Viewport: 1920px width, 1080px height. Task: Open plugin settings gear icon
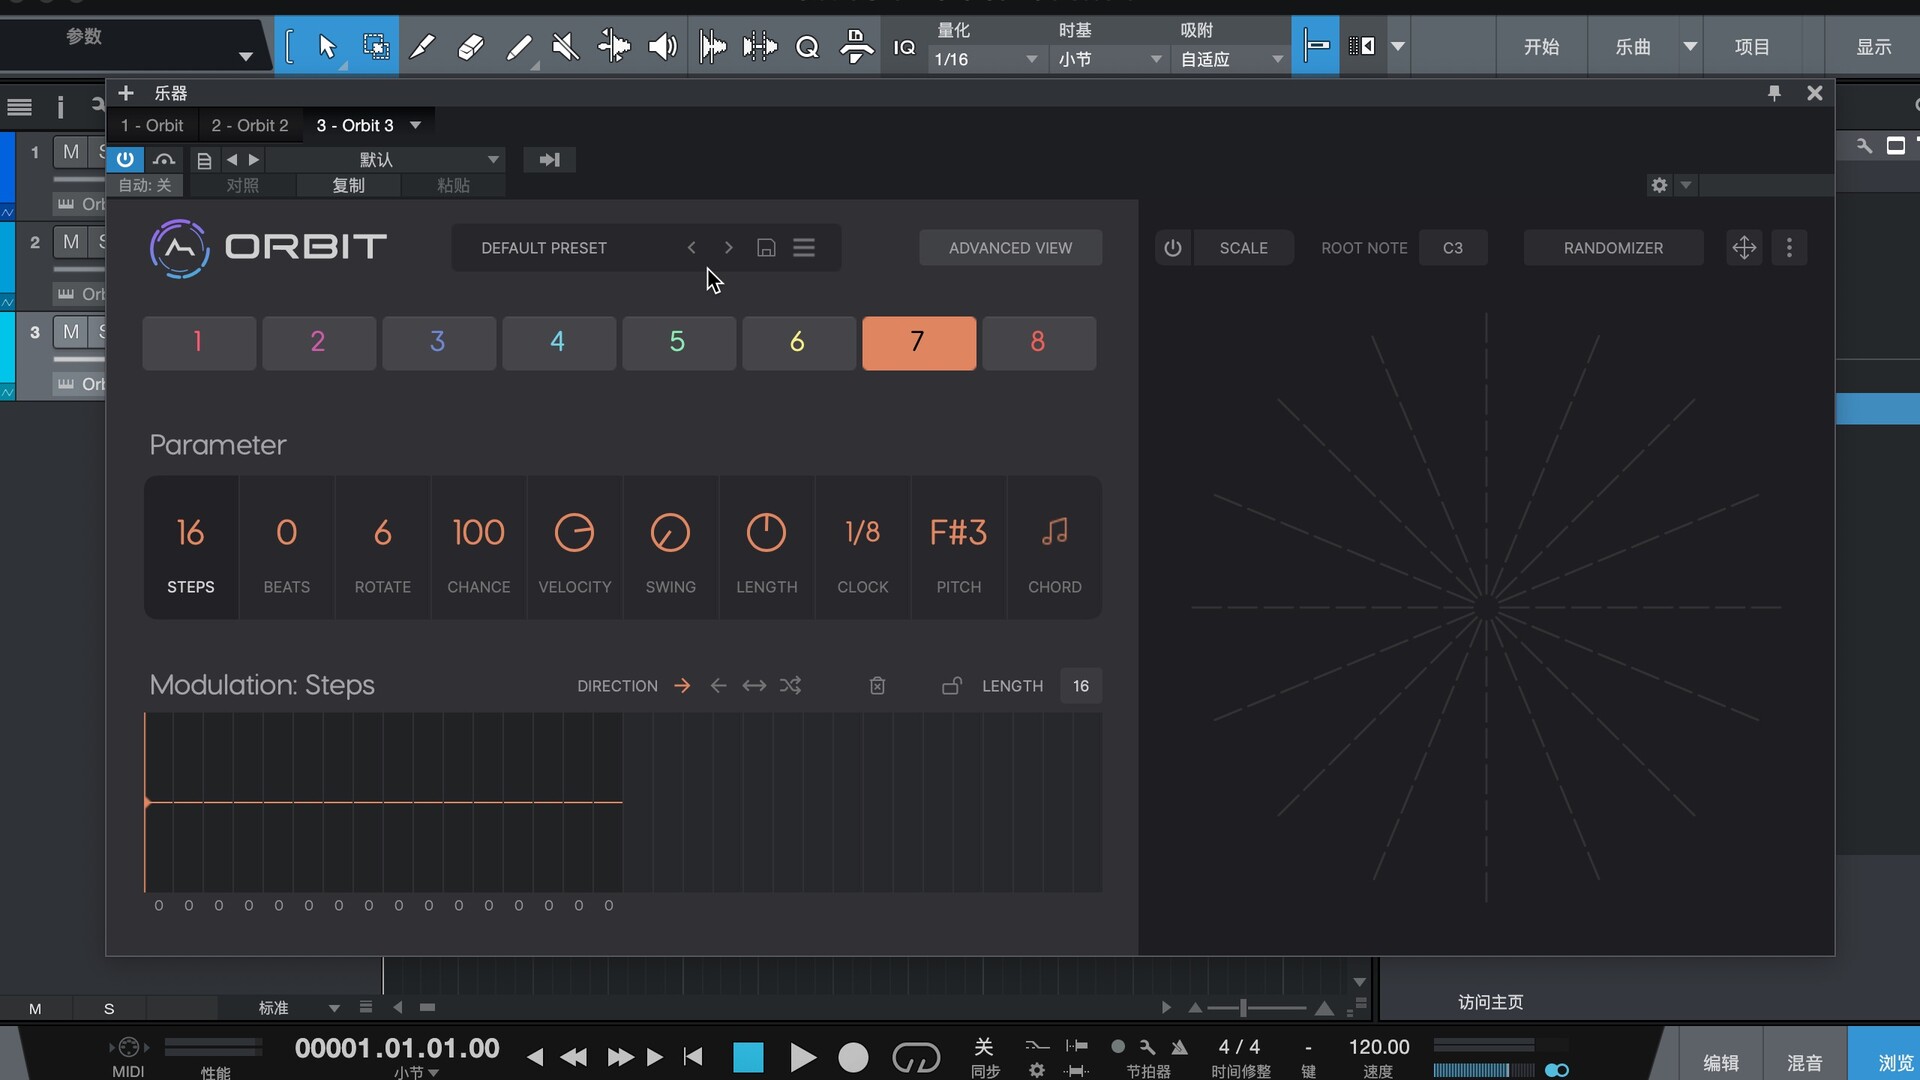point(1659,185)
